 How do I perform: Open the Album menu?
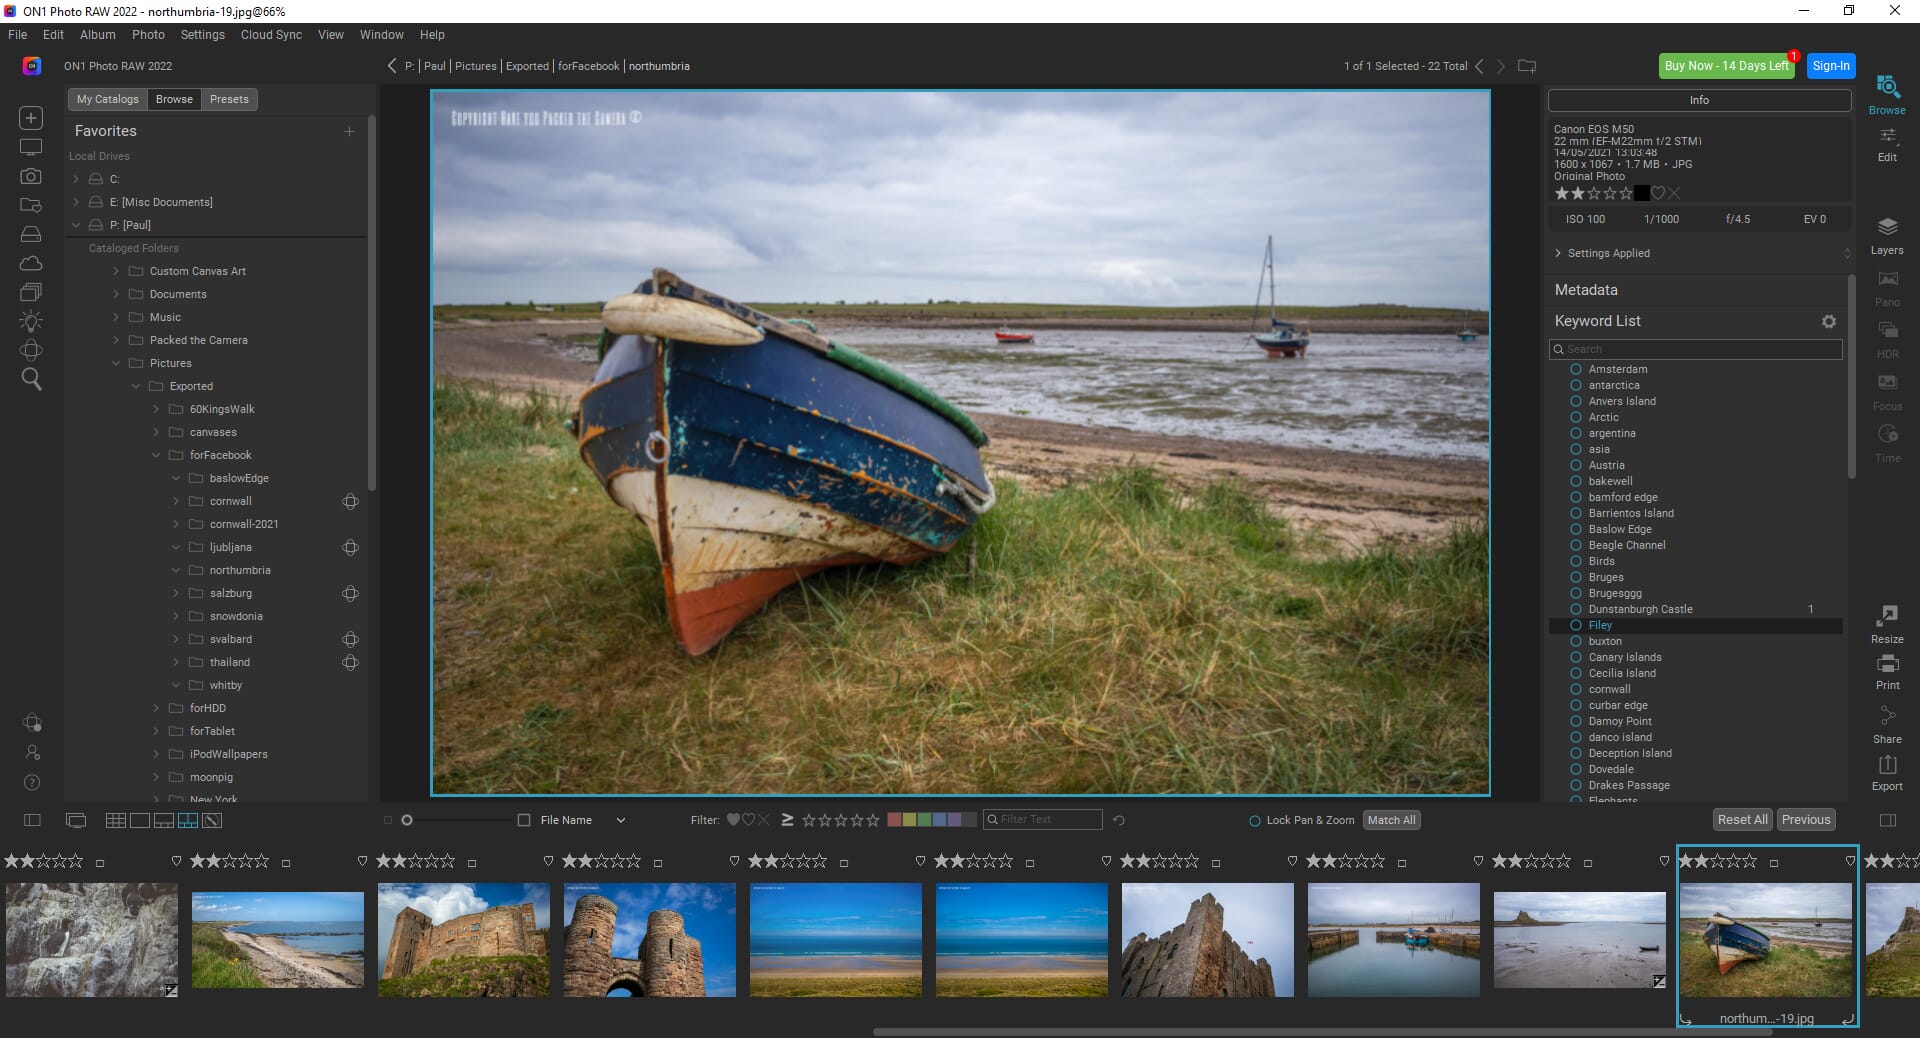click(98, 35)
